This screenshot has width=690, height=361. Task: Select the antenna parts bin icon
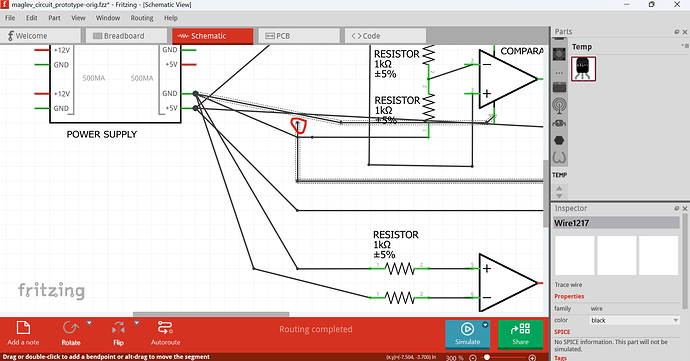(559, 105)
